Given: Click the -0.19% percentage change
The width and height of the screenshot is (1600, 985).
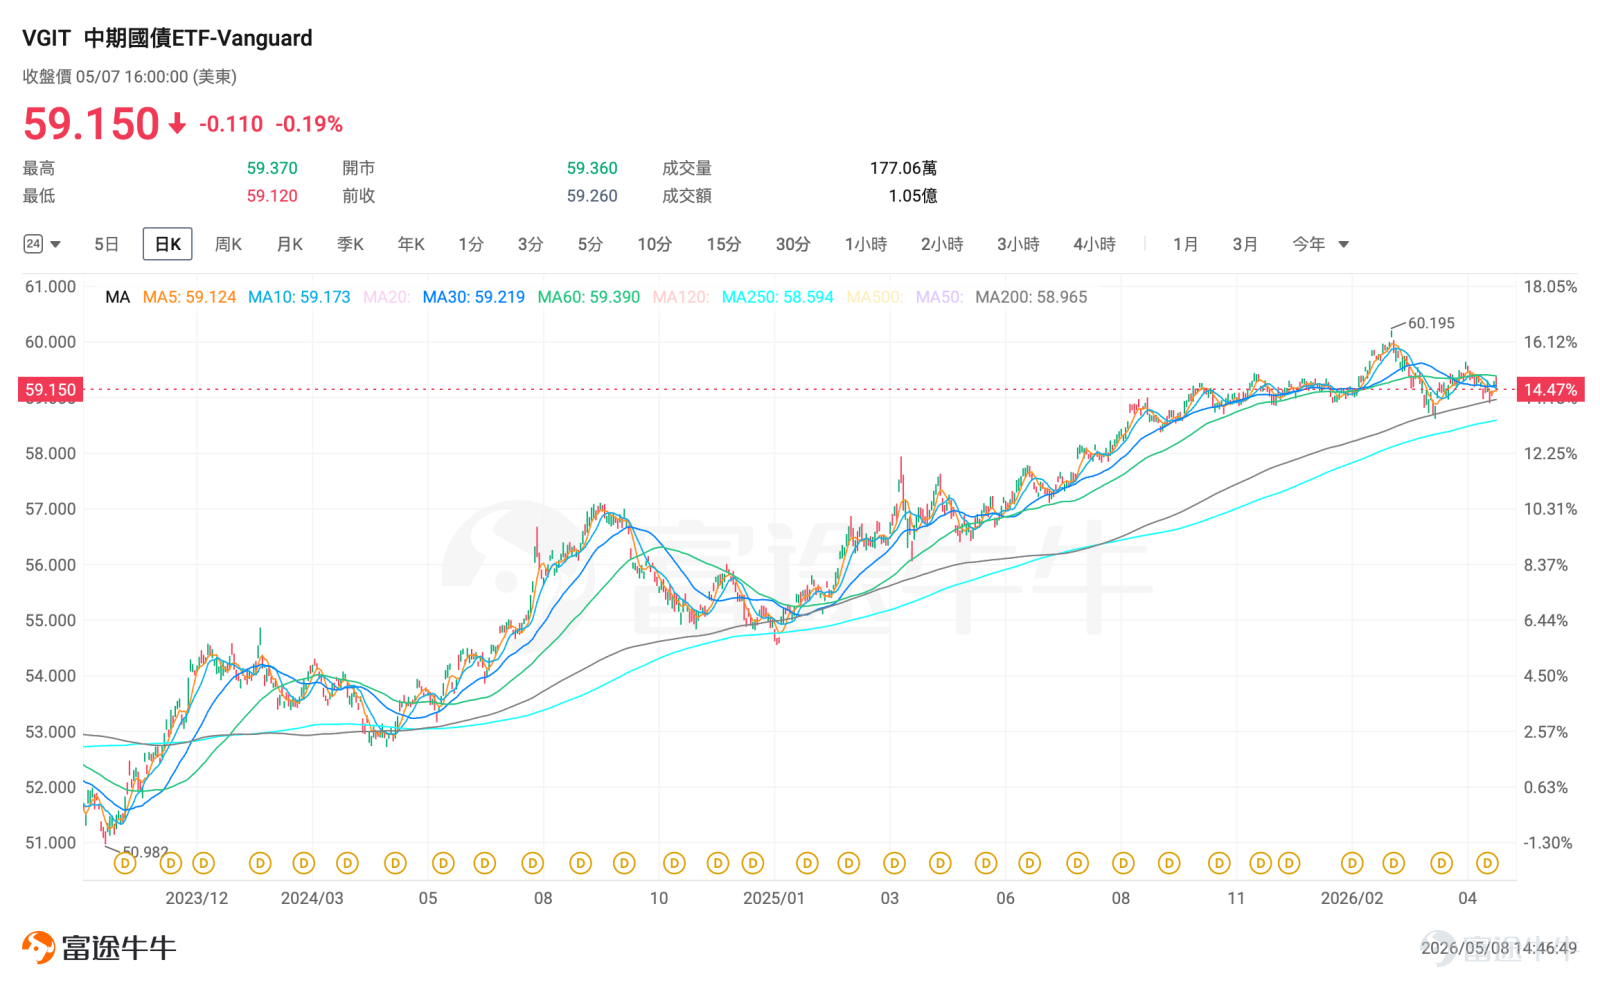Looking at the screenshot, I should [x=309, y=124].
